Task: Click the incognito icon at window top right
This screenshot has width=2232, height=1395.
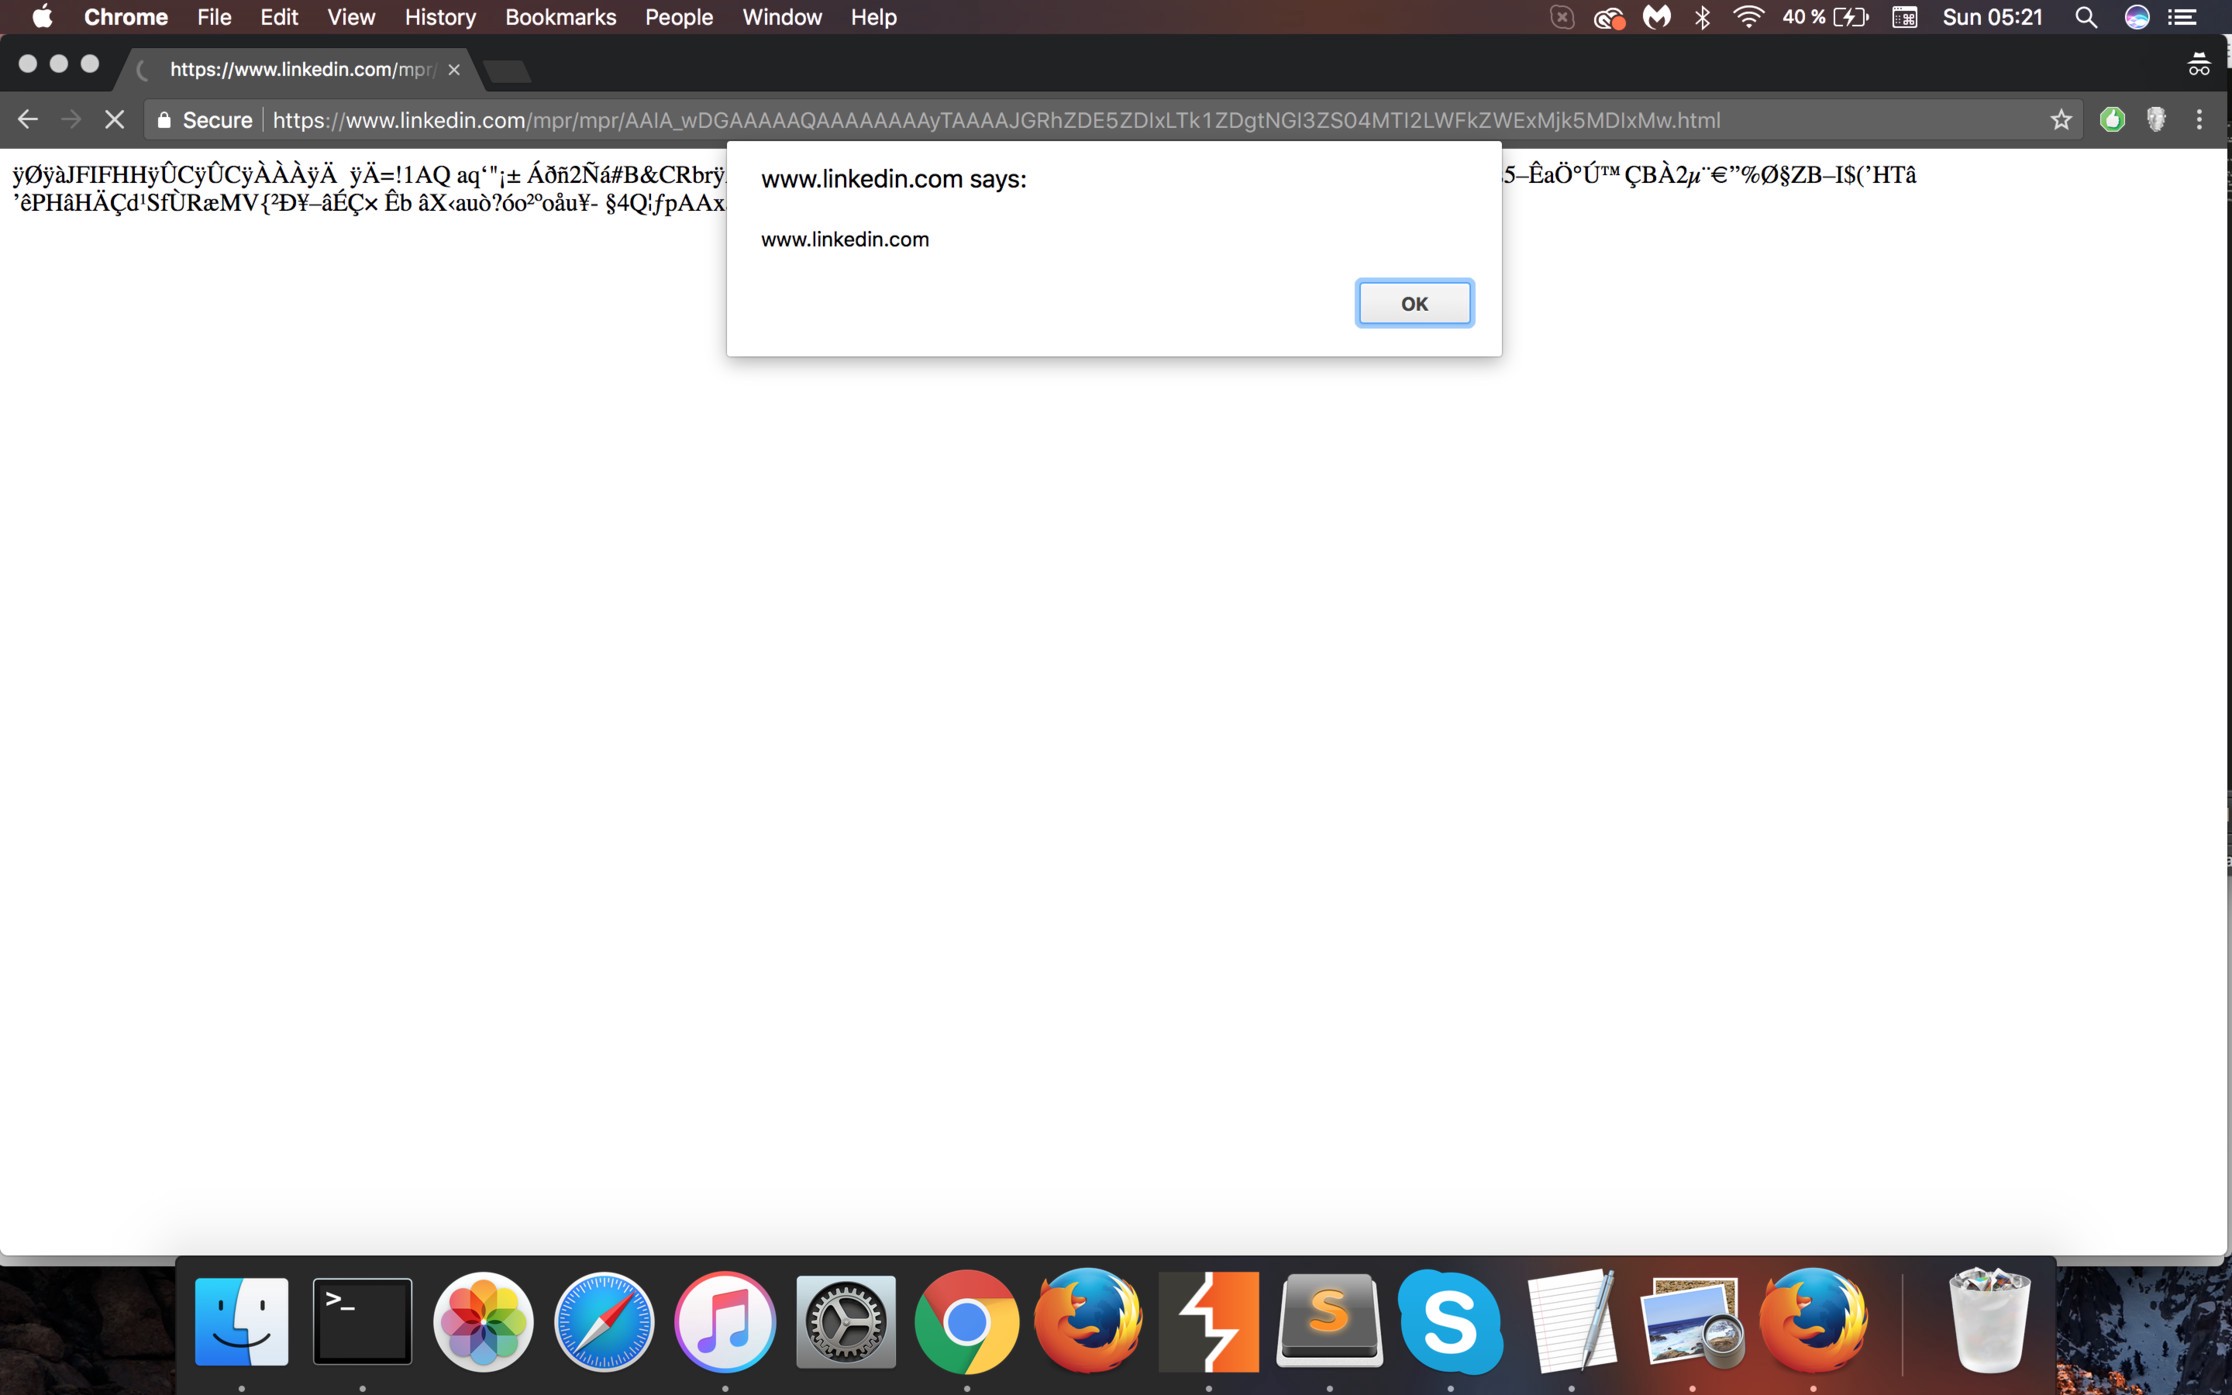Action: pyautogui.click(x=2199, y=65)
